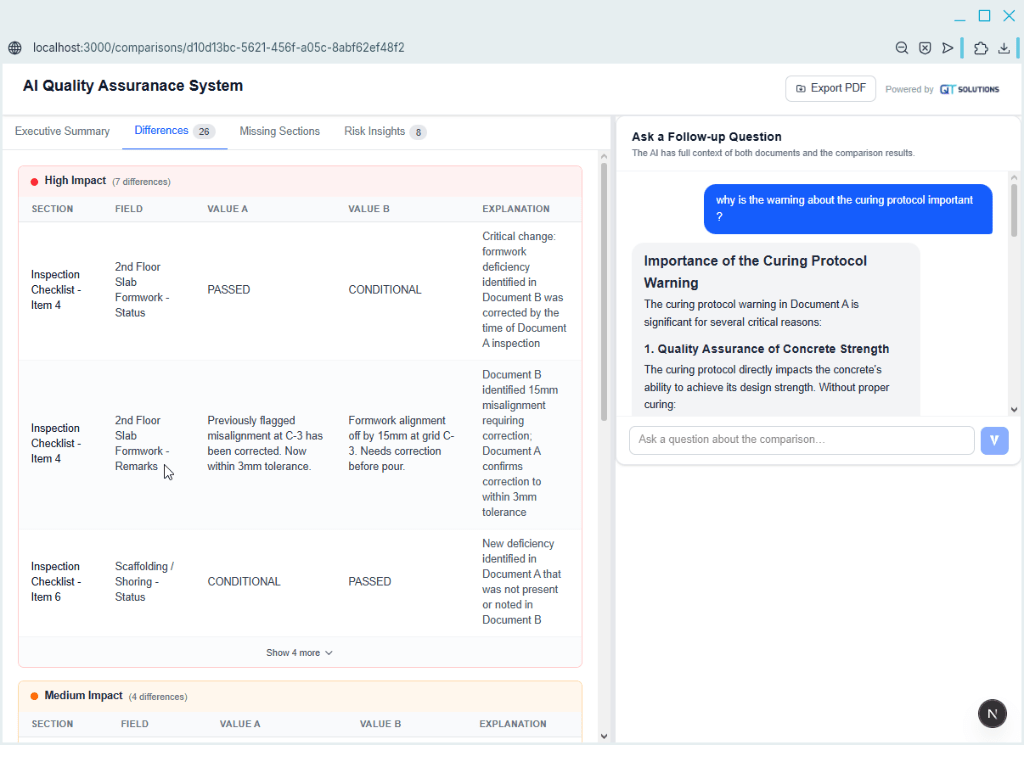
Task: Open the downloads icon
Action: click(x=1004, y=48)
